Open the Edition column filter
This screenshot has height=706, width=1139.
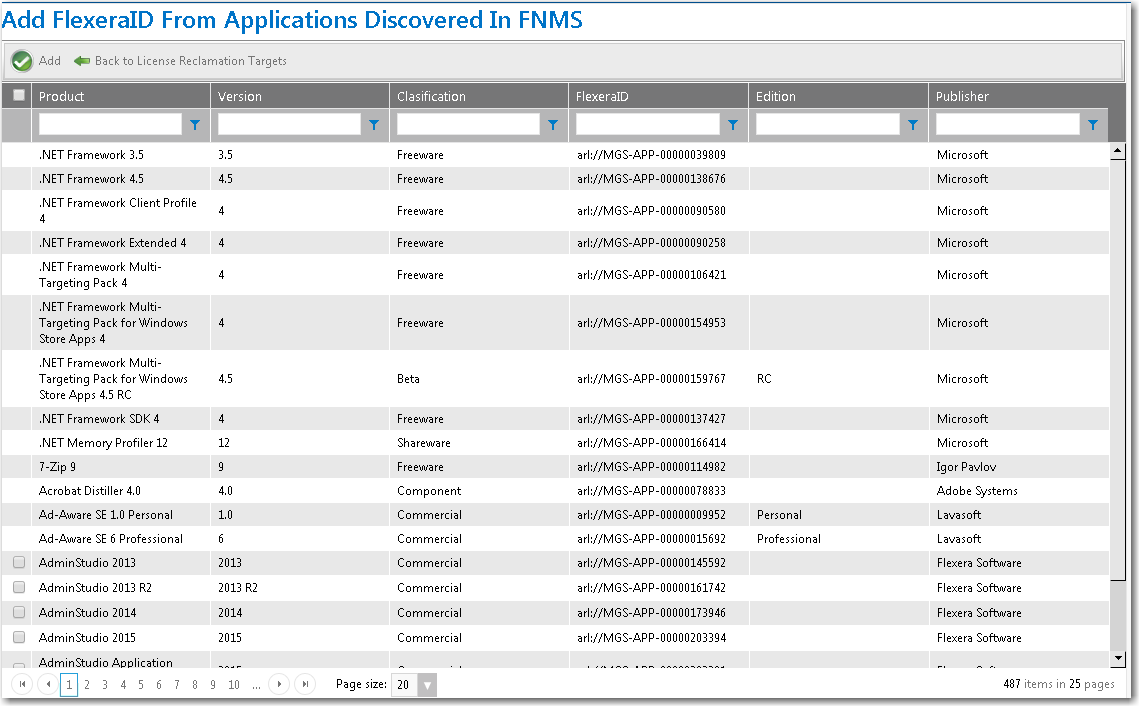pyautogui.click(x=912, y=124)
